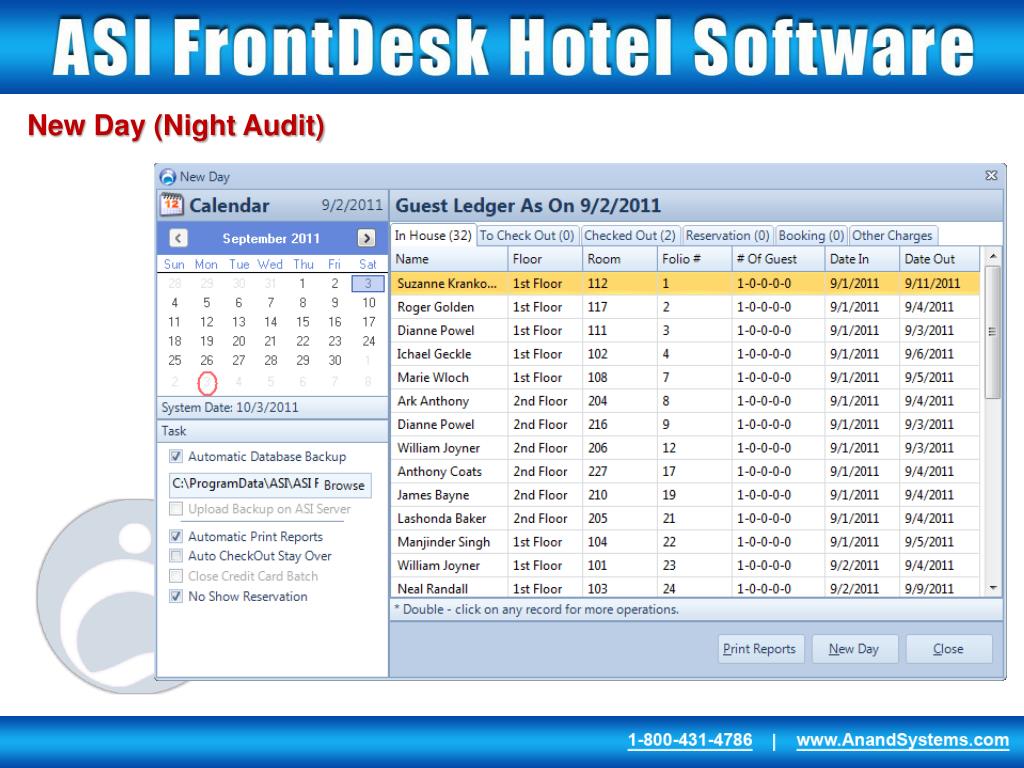Go to previous month in calendar
The height and width of the screenshot is (768, 1024).
(178, 238)
